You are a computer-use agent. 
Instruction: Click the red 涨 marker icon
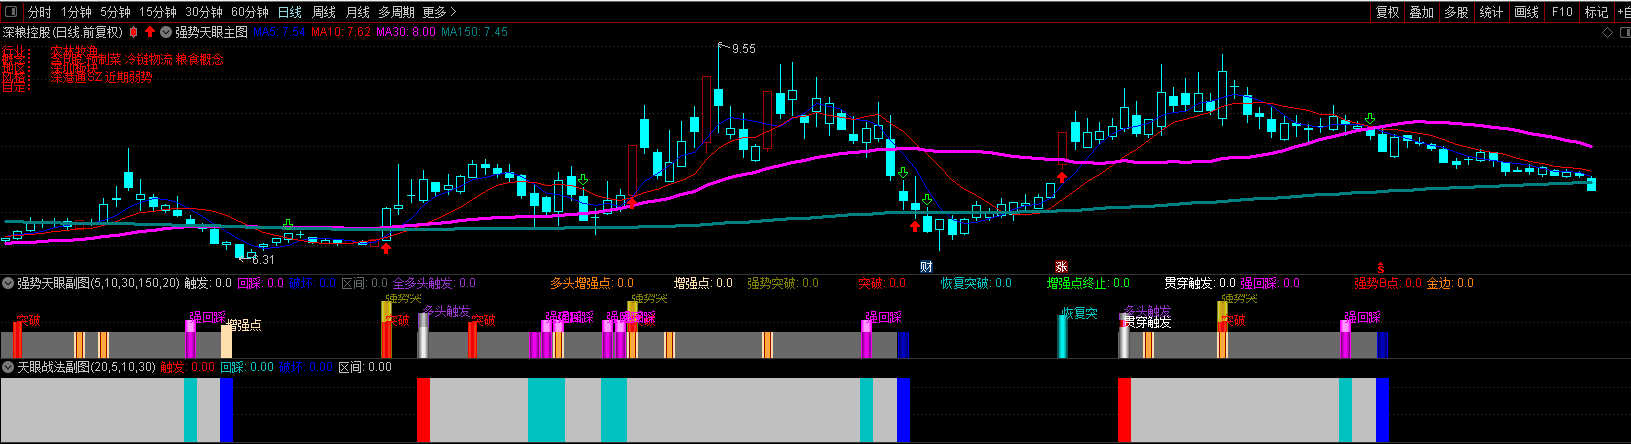pyautogui.click(x=1061, y=266)
